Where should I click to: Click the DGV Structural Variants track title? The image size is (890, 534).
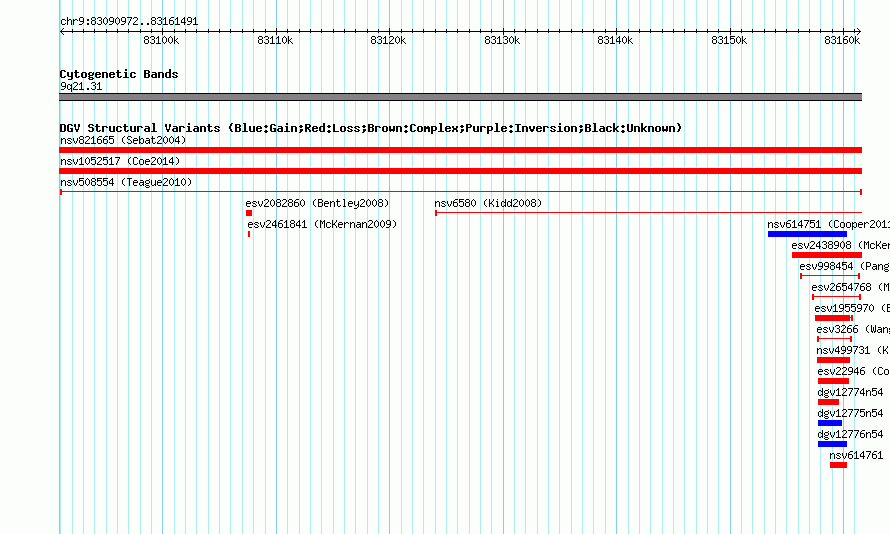(371, 128)
